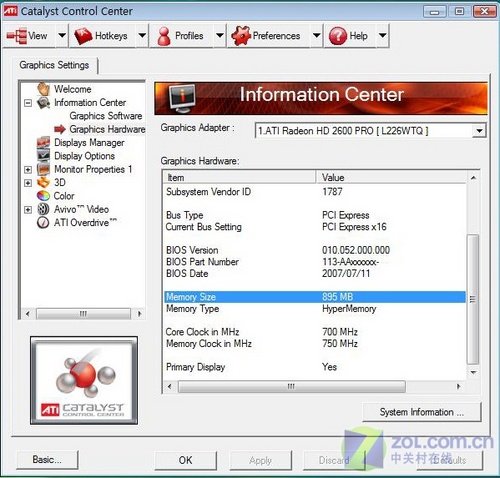The image size is (500, 478).
Task: Click the ATI Catalyst logo thumbnail
Action: (x=84, y=380)
